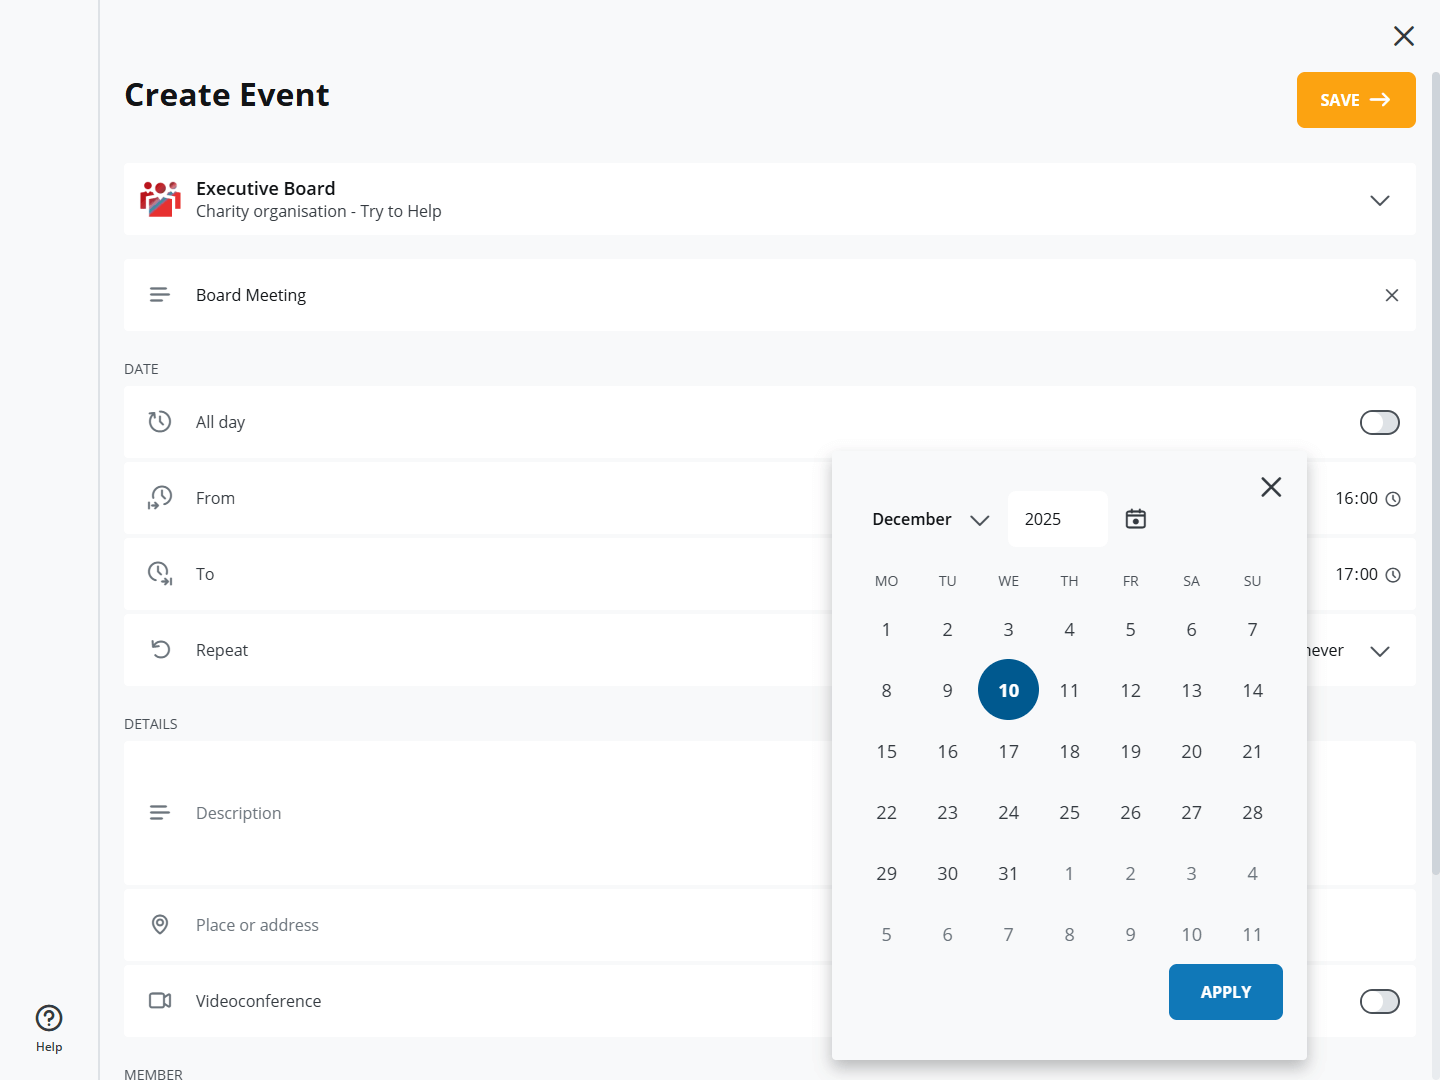
Task: Pick December 24 on the calendar
Action: [x=1008, y=813]
